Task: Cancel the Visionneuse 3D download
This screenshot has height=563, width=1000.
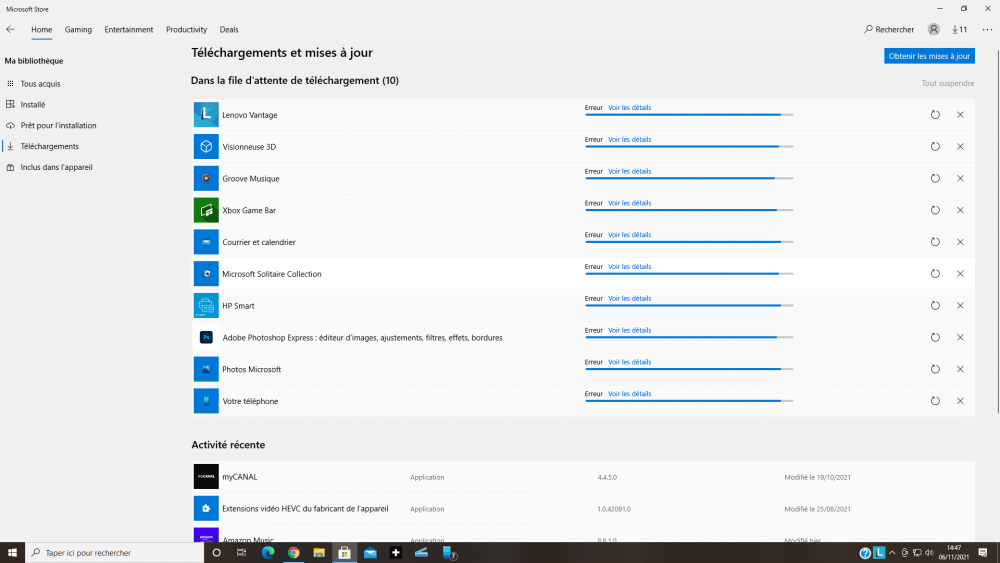Action: point(960,147)
